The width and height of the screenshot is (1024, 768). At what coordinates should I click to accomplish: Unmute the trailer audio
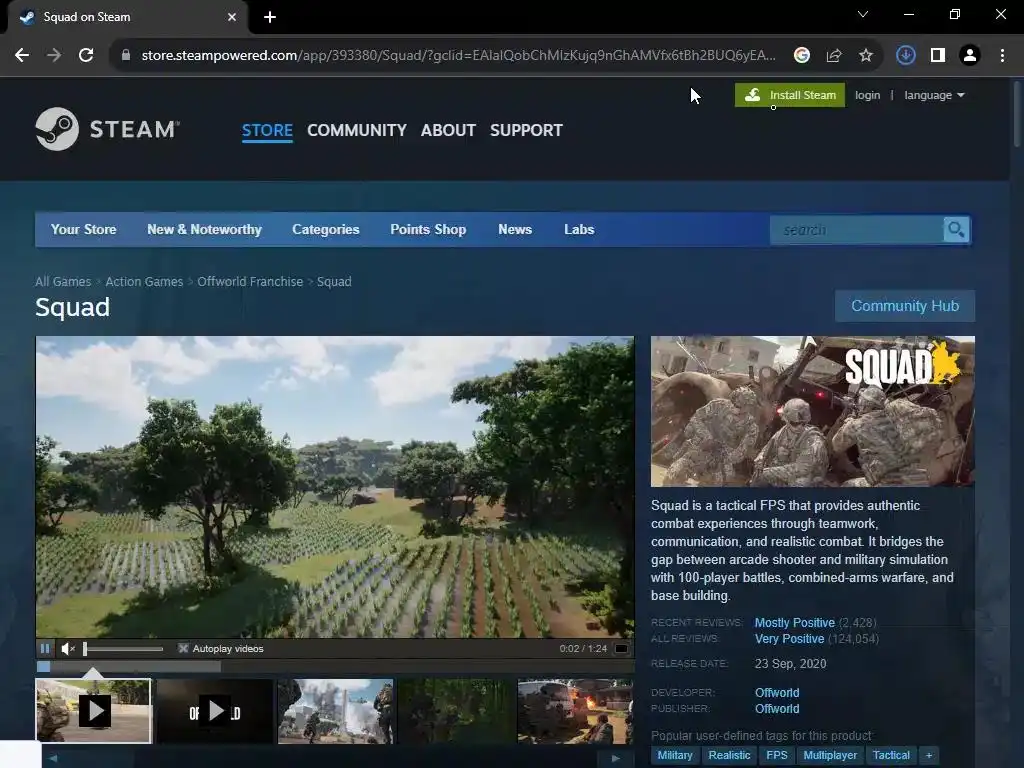(68, 648)
